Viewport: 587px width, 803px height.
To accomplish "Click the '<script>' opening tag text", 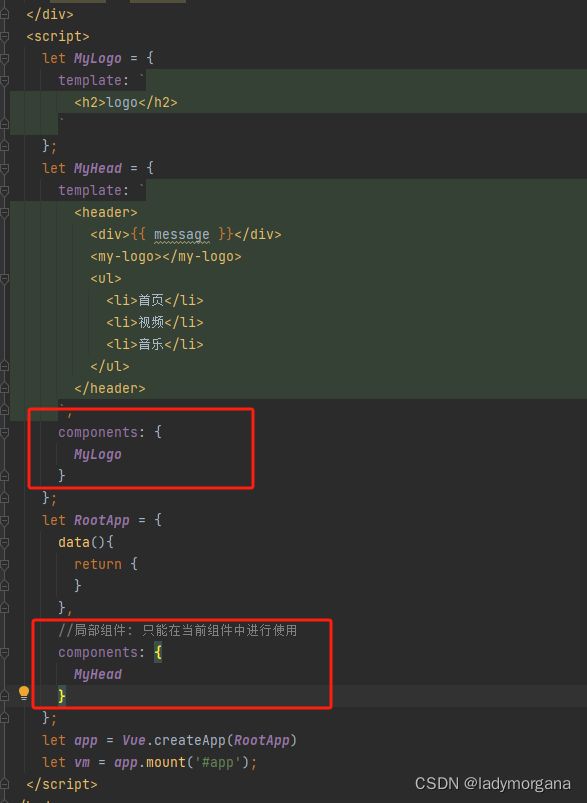I will 58,37.
